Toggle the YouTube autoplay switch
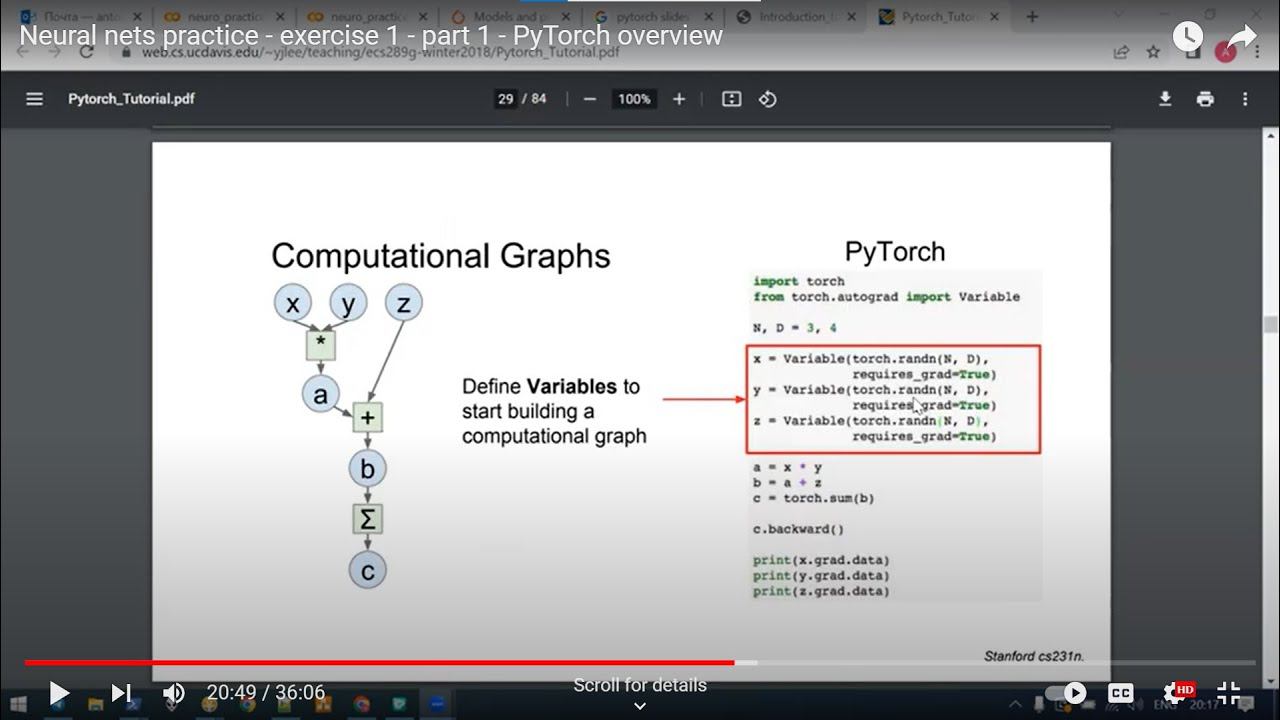This screenshot has height=720, width=1280. click(1066, 692)
